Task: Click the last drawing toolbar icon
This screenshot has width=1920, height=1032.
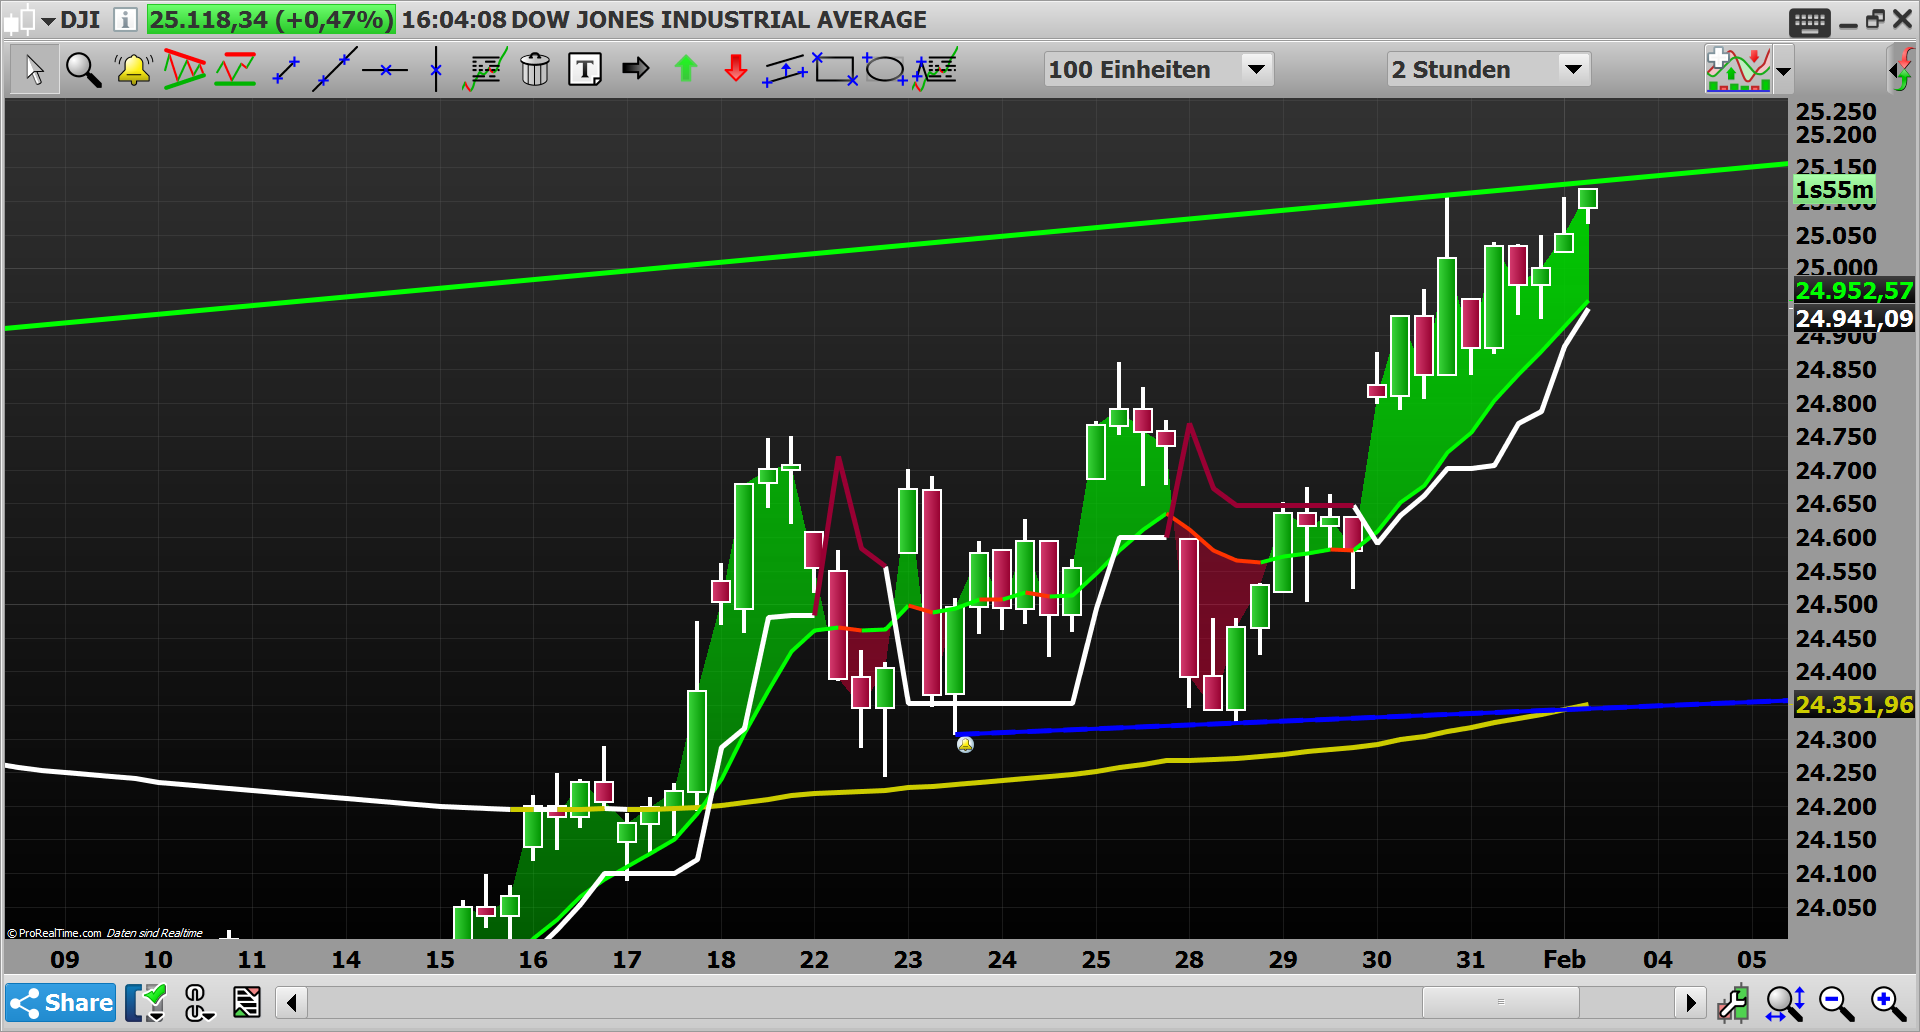Action: [935, 69]
